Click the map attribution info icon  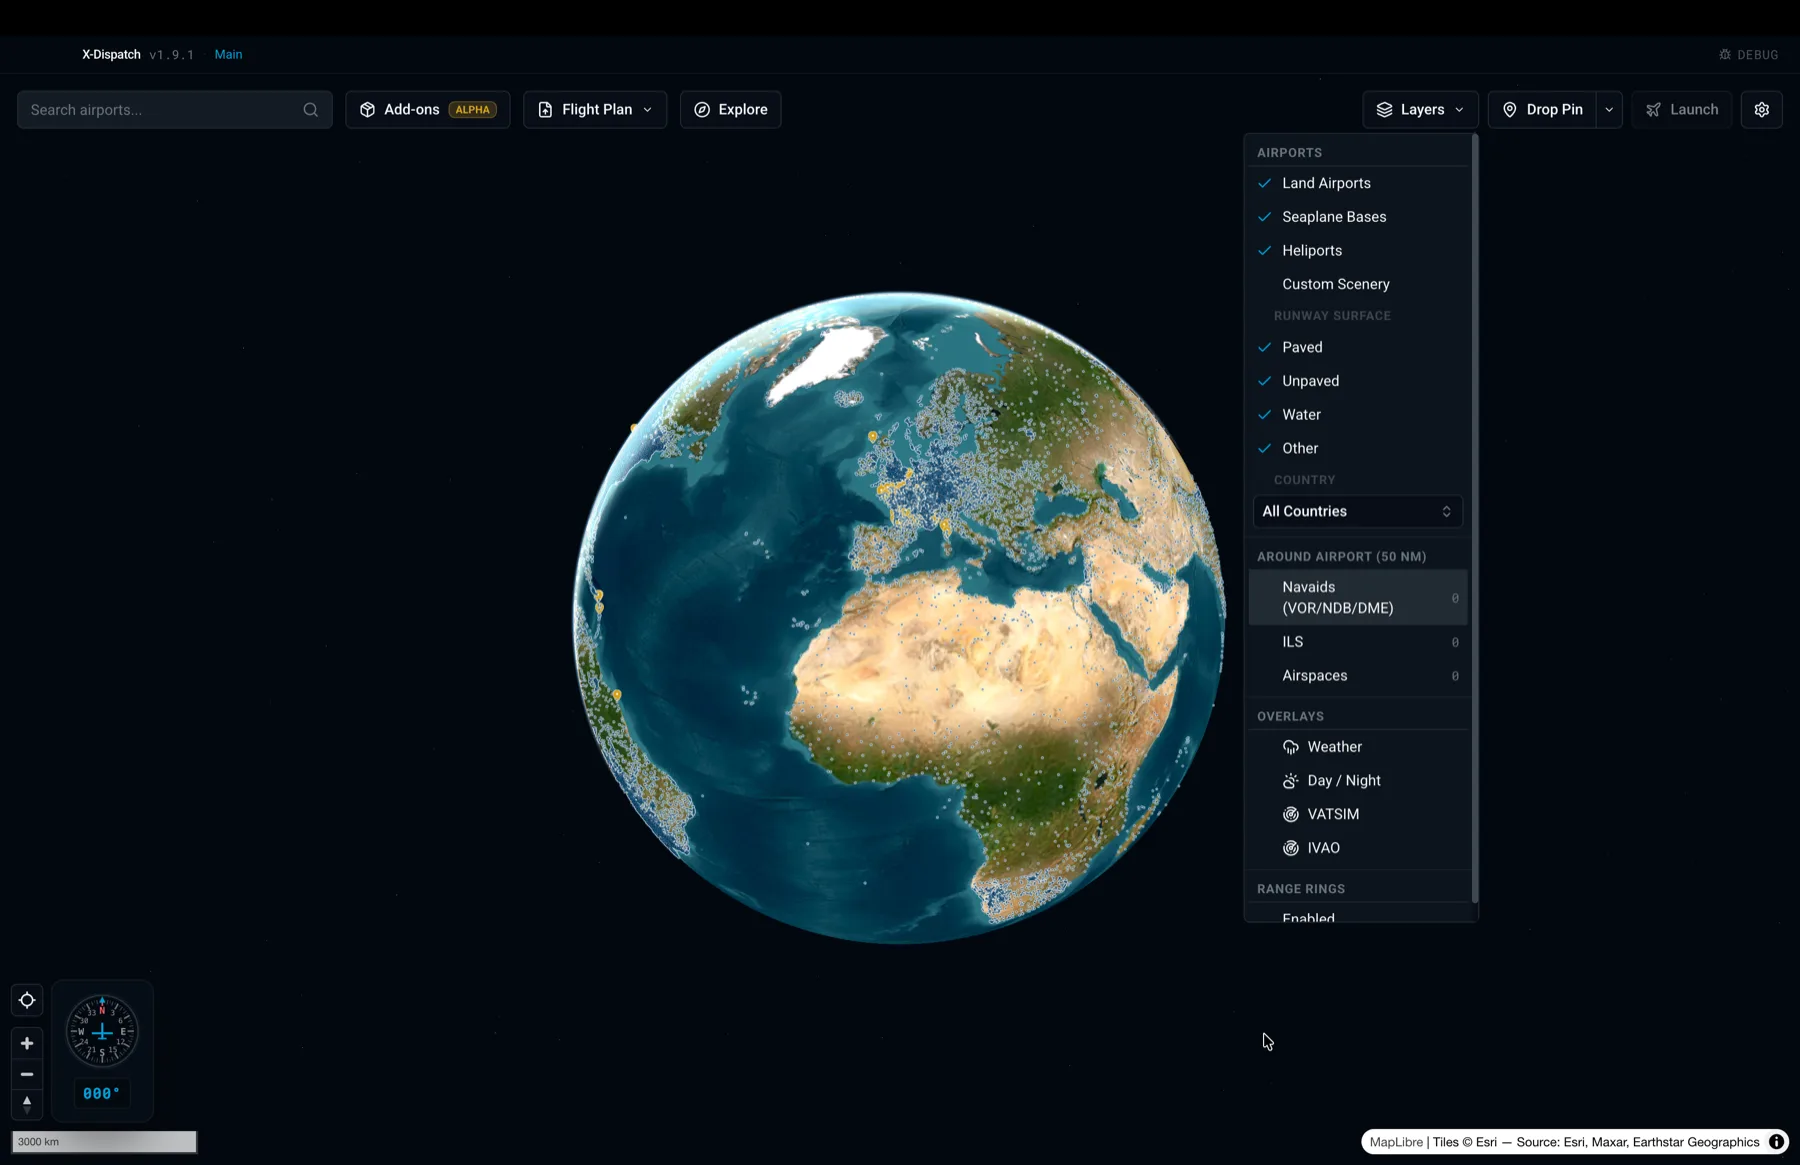tap(1776, 1142)
